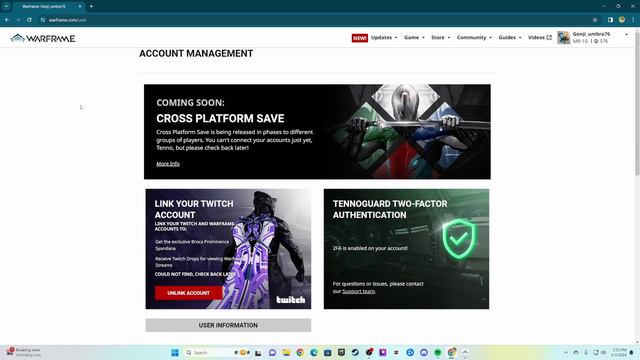
Task: Open the Support team link
Action: pyautogui.click(x=358, y=291)
